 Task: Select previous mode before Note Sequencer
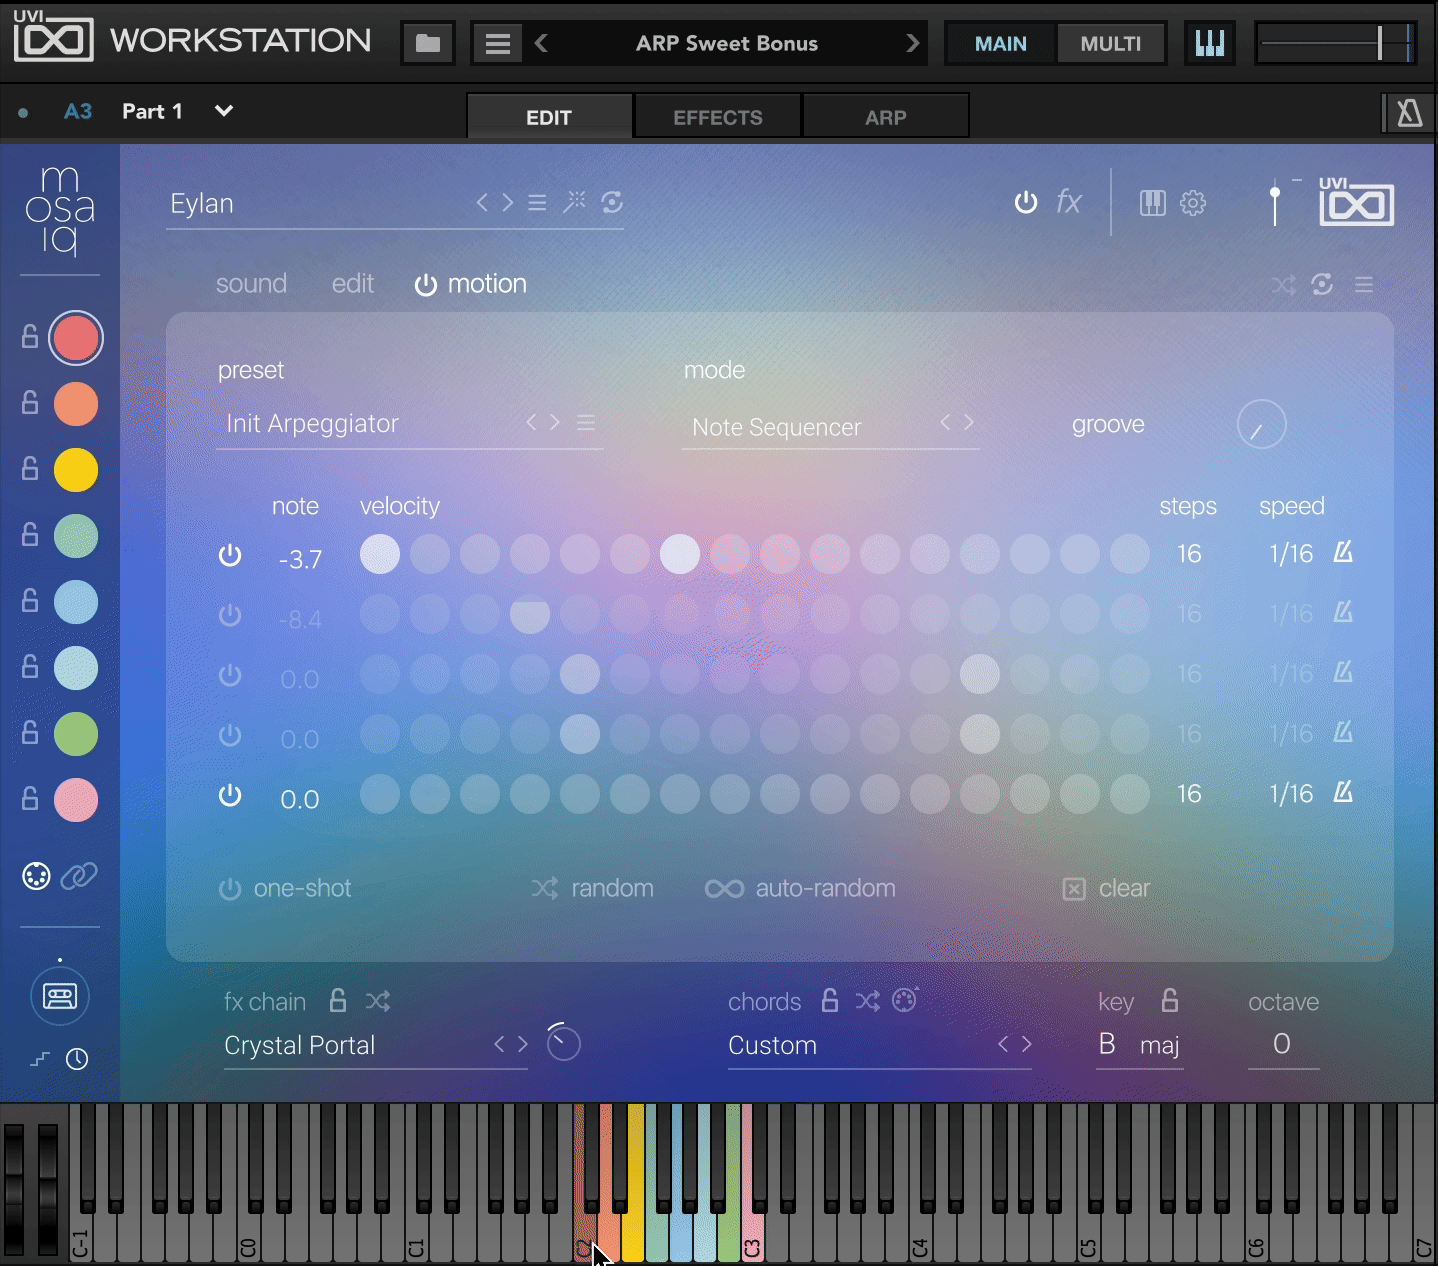pos(945,422)
